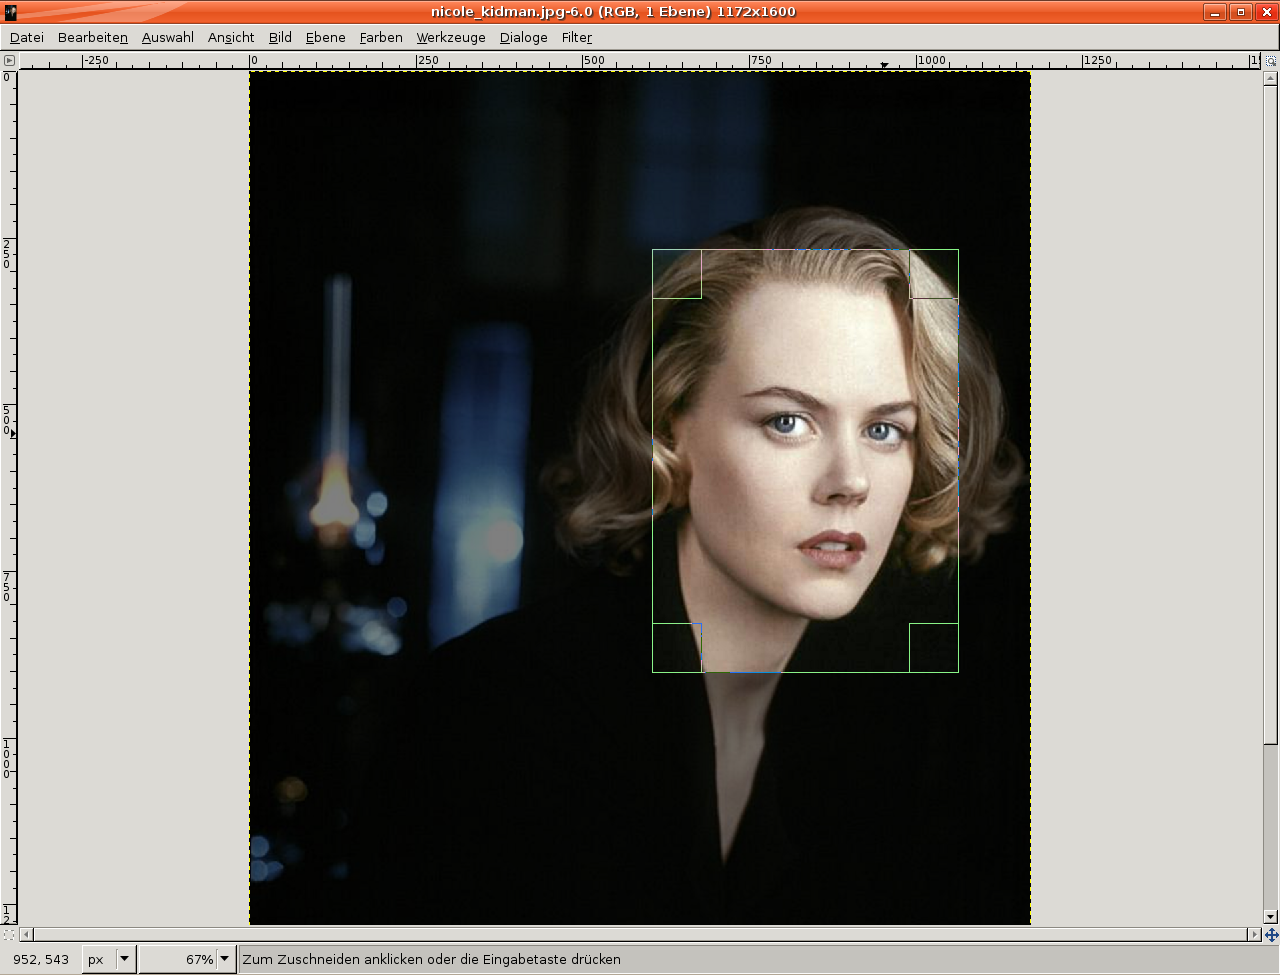Viewport: 1280px width, 975px height.
Task: Click the vertical scrollbar down arrow
Action: (1271, 917)
